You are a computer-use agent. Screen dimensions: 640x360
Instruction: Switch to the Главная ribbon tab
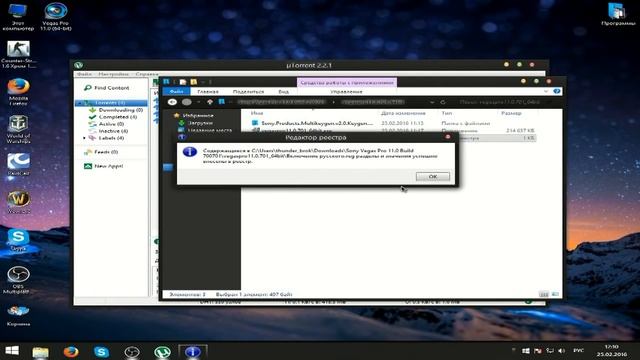(x=208, y=92)
